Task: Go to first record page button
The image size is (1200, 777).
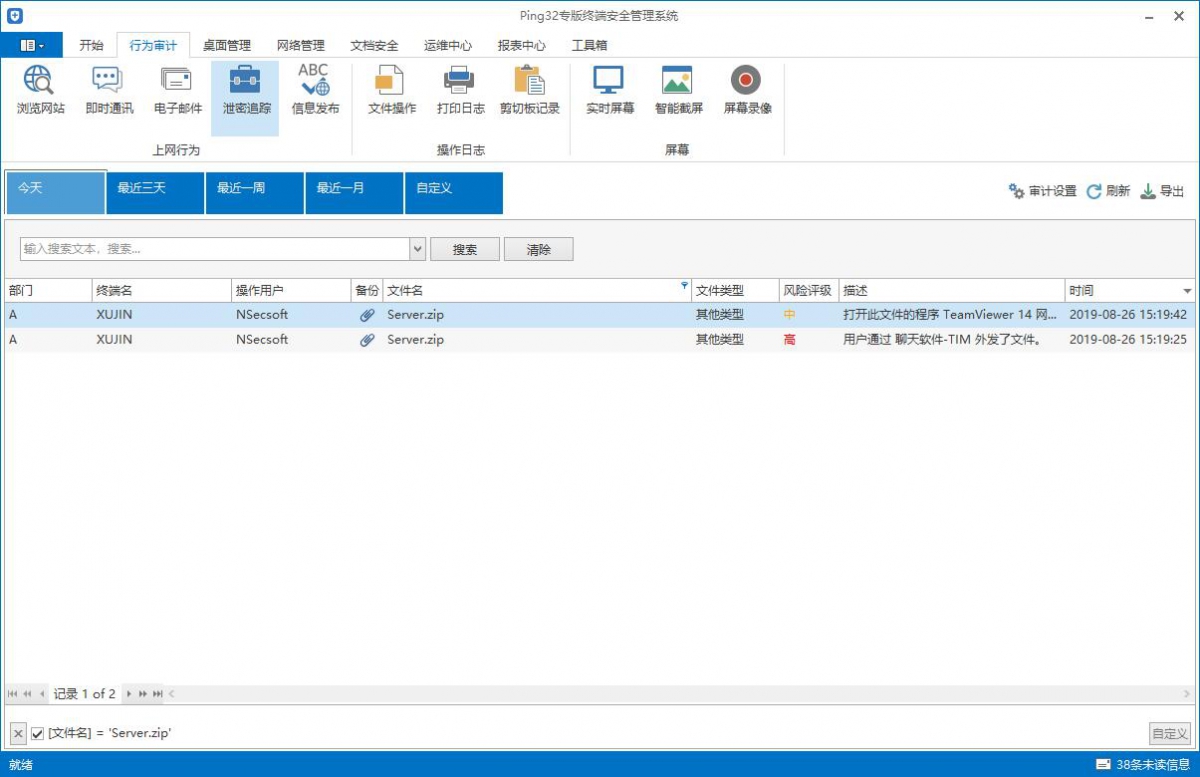Action: click(13, 693)
